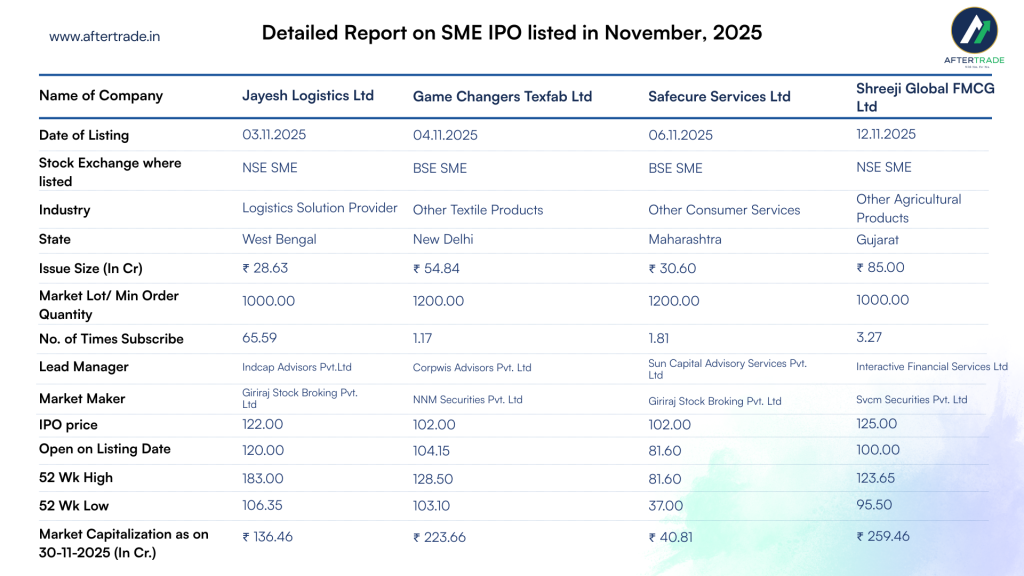1024x576 pixels.
Task: Select the Jayesh Logistics Ltd column header
Action: tap(308, 95)
